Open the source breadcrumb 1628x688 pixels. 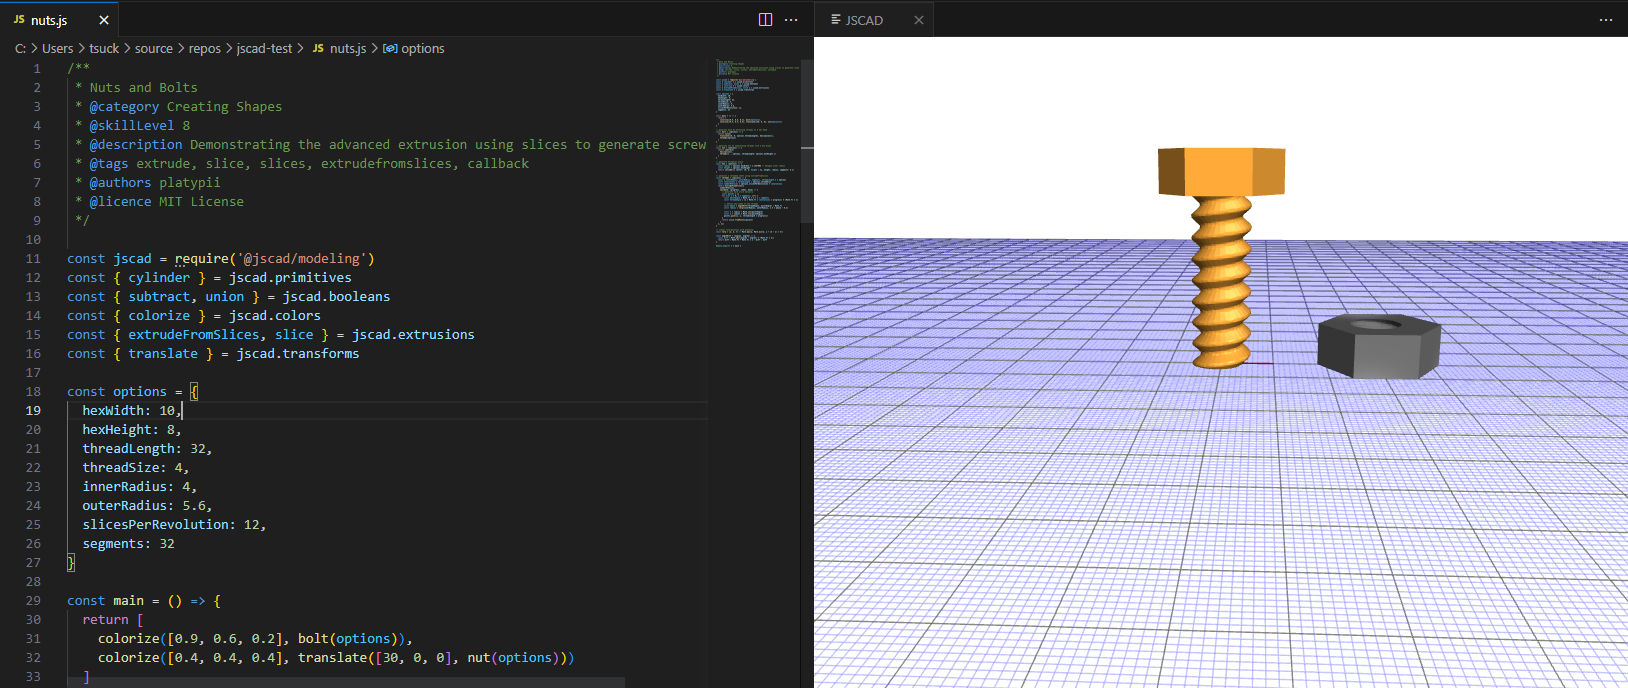click(154, 48)
